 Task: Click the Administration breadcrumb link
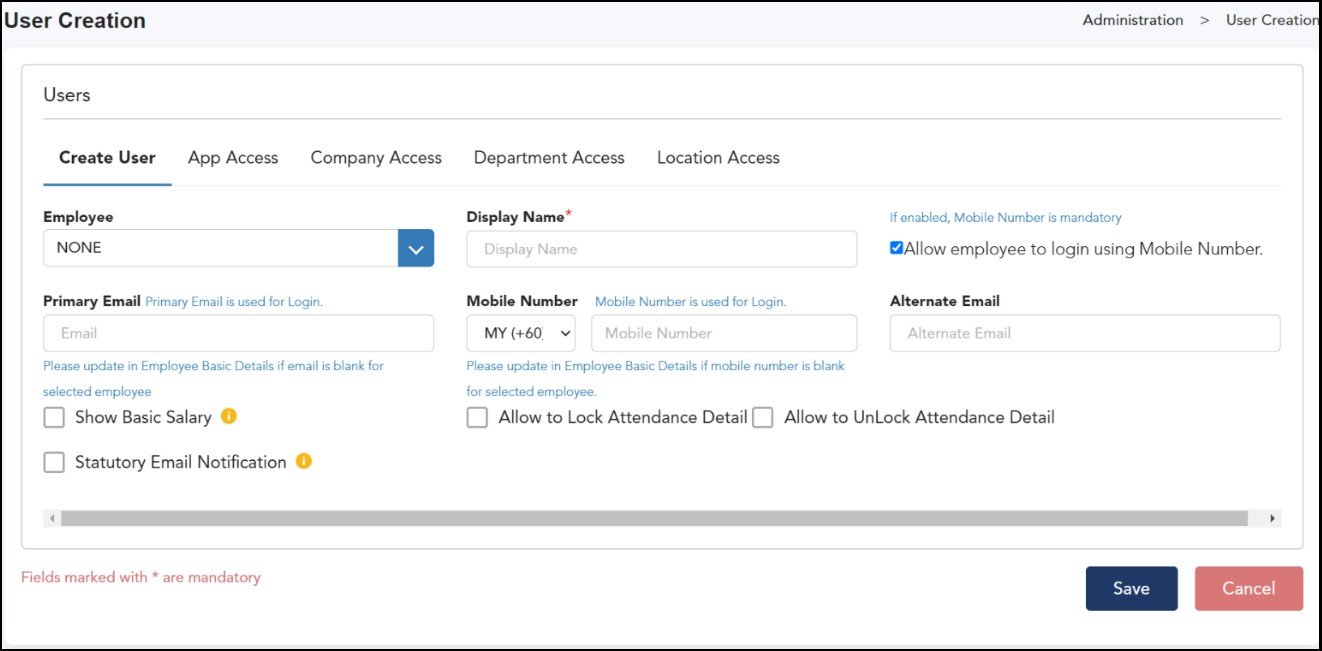click(1132, 20)
